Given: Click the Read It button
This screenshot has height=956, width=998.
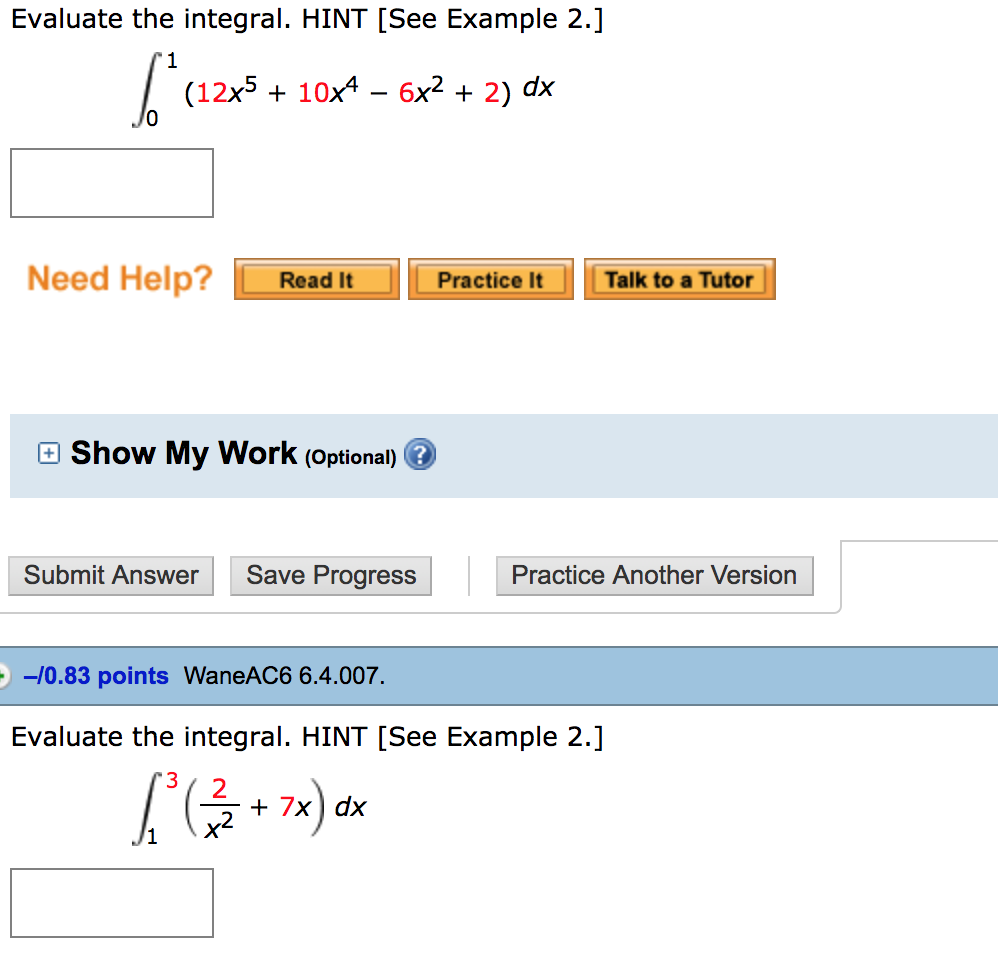Looking at the screenshot, I should point(315,279).
